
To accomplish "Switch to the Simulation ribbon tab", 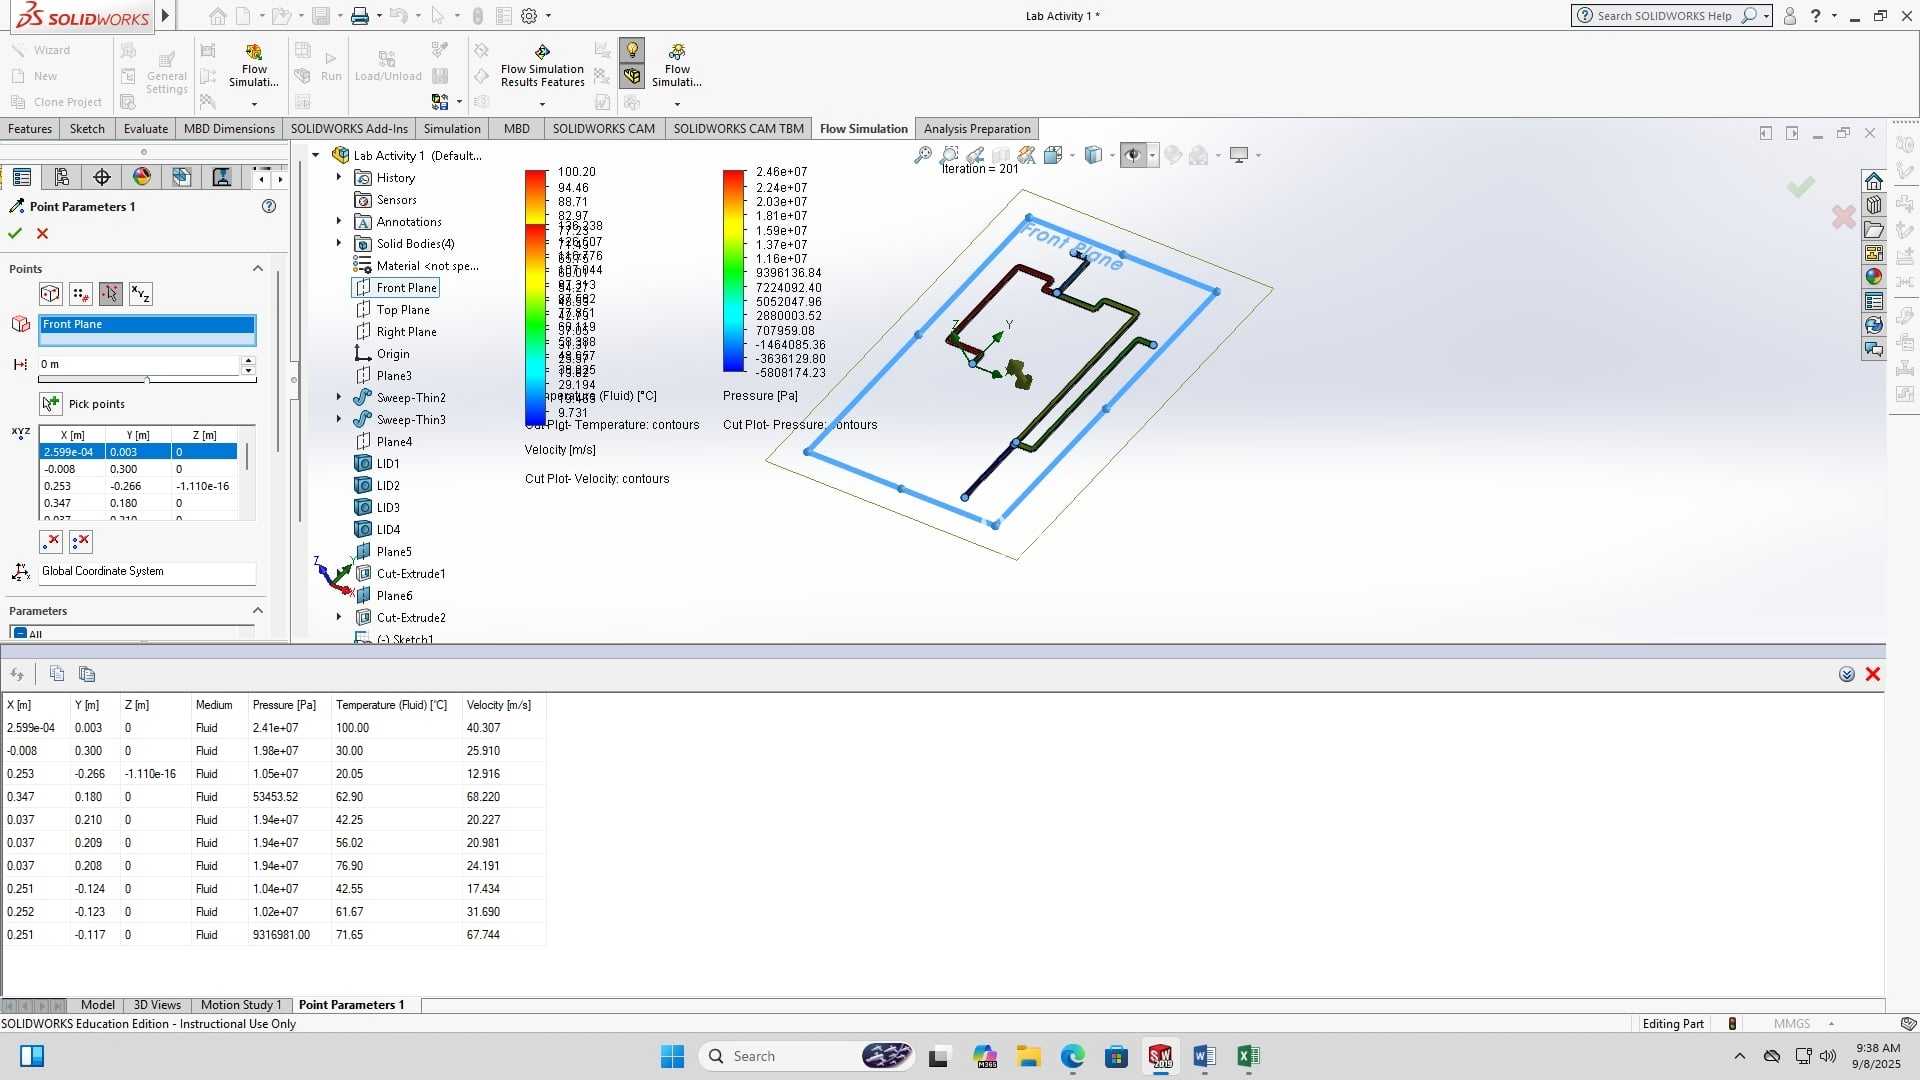I will (x=452, y=129).
